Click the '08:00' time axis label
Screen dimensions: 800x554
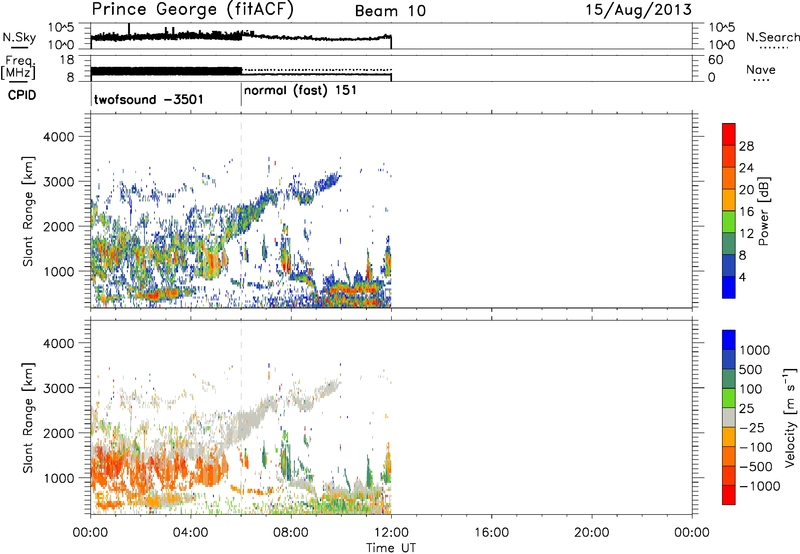pos(290,533)
